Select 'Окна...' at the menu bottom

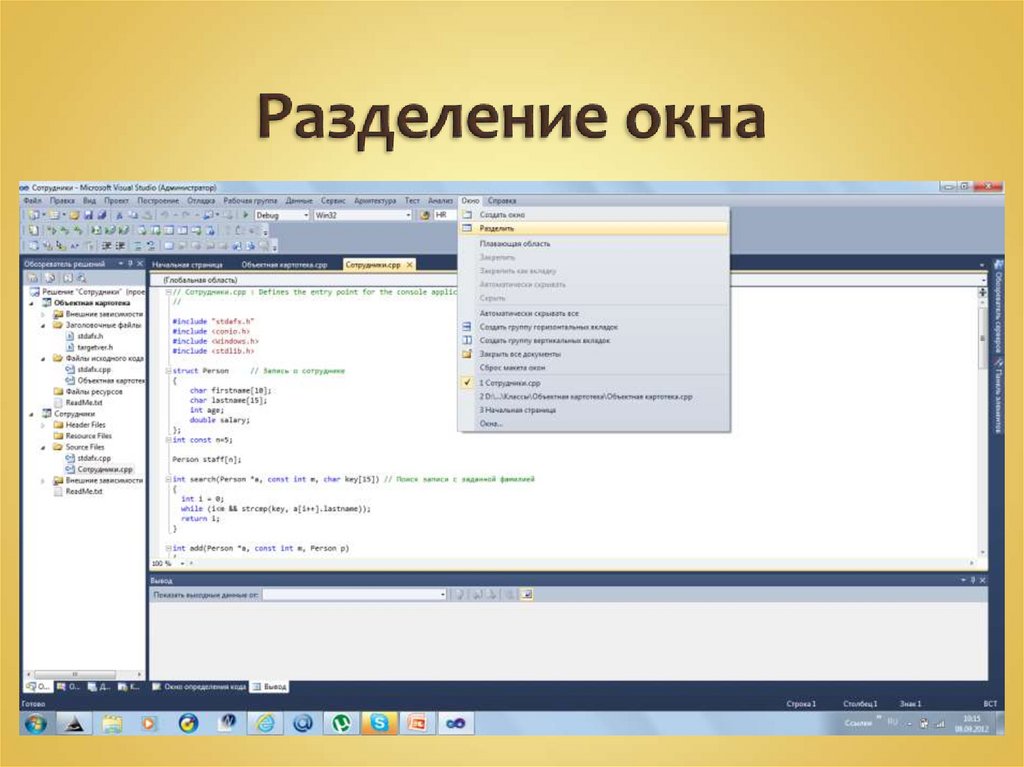594,424
